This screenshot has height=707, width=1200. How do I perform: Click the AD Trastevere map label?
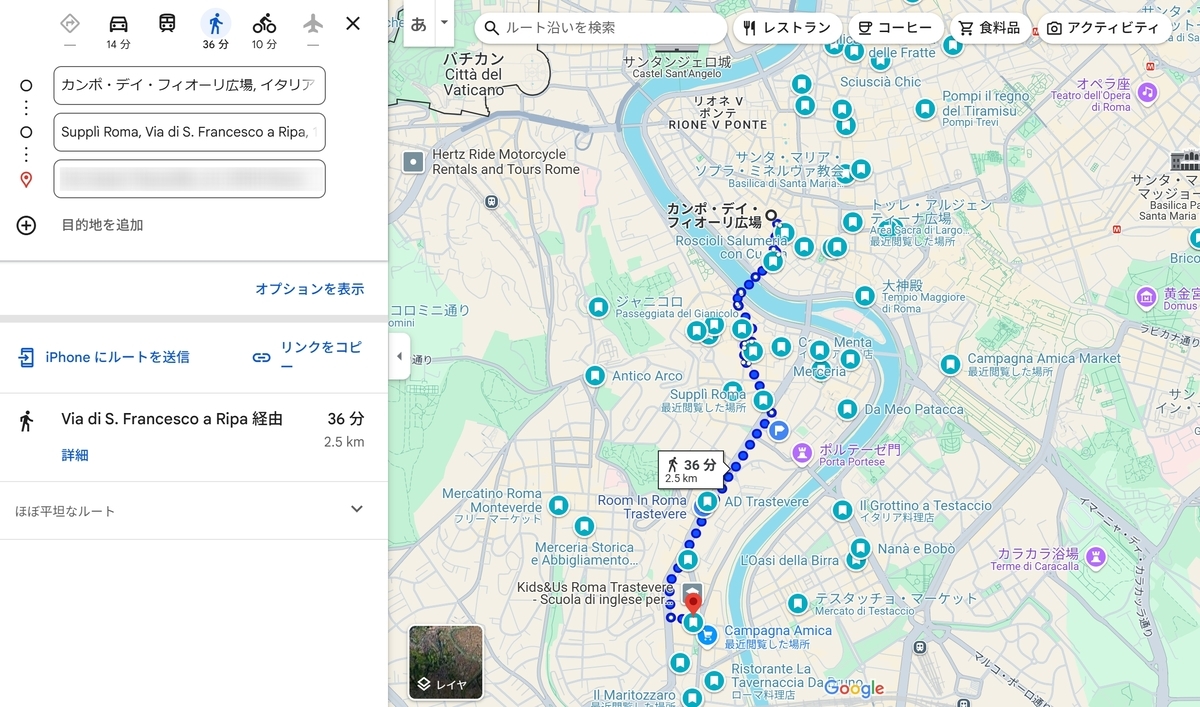pyautogui.click(x=766, y=501)
